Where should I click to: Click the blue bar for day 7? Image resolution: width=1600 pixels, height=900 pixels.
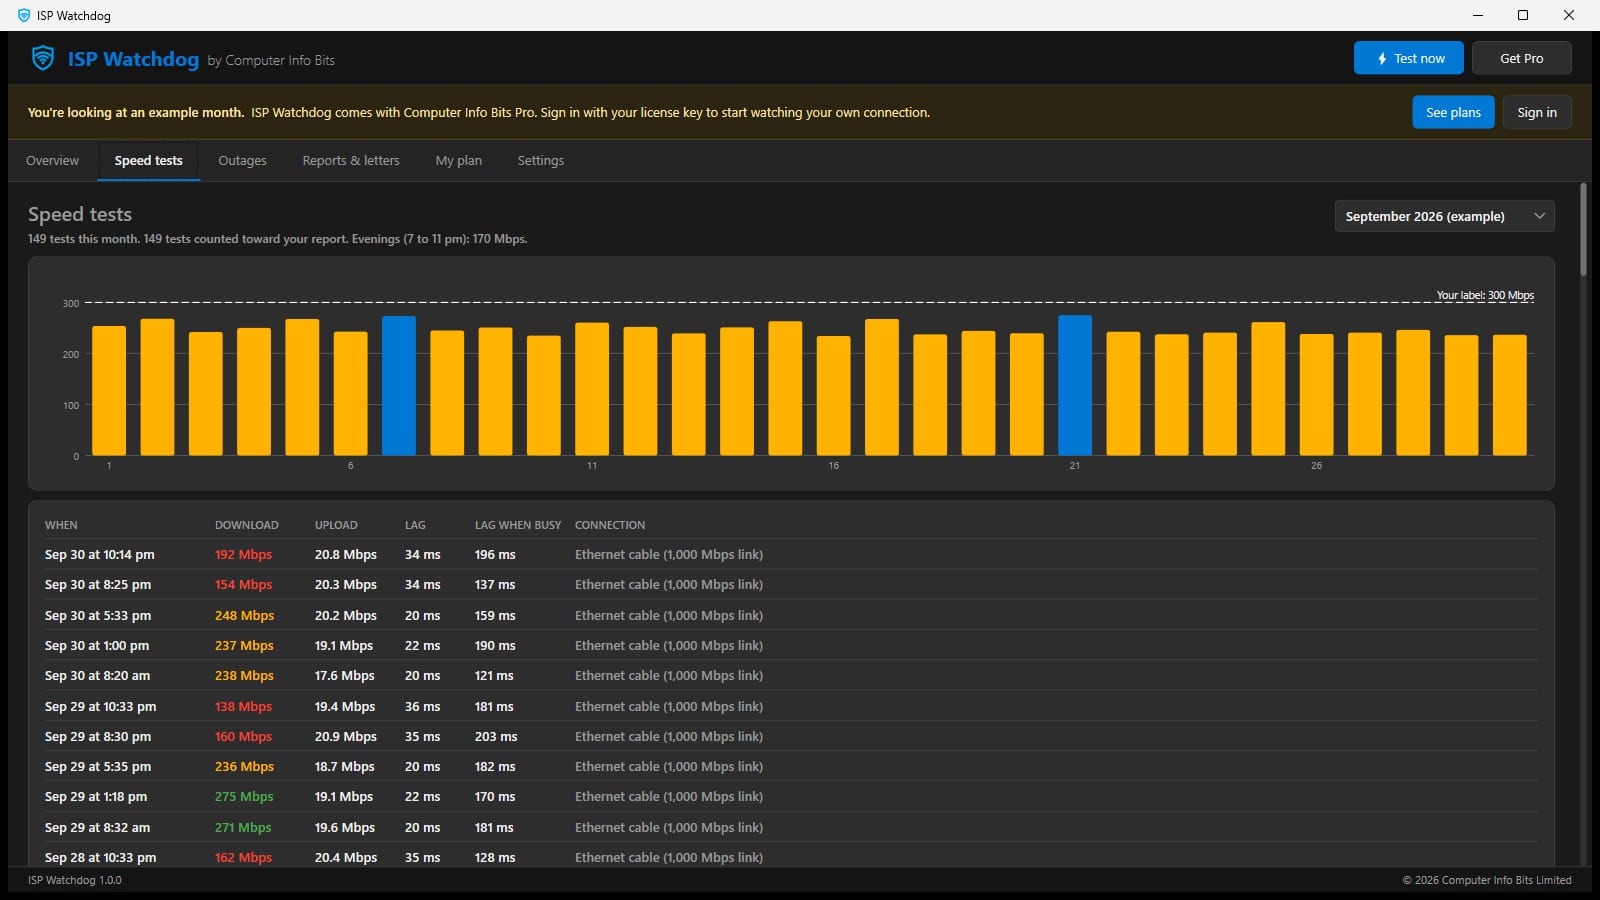tap(399, 386)
